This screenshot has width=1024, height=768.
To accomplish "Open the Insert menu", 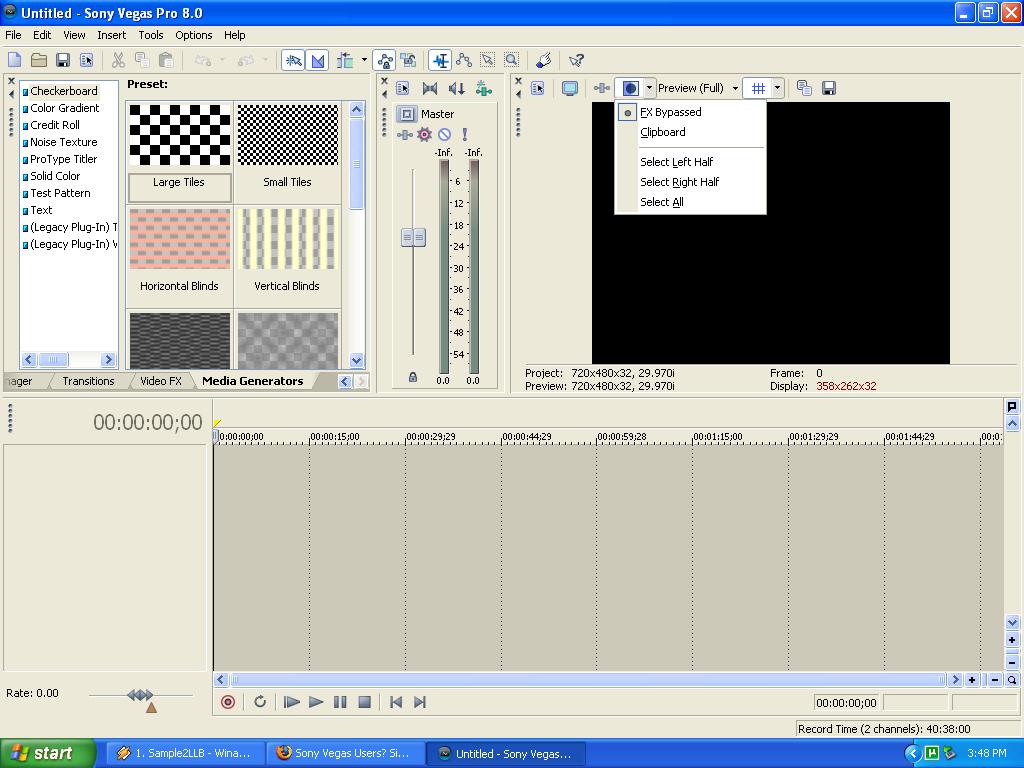I will 112,35.
